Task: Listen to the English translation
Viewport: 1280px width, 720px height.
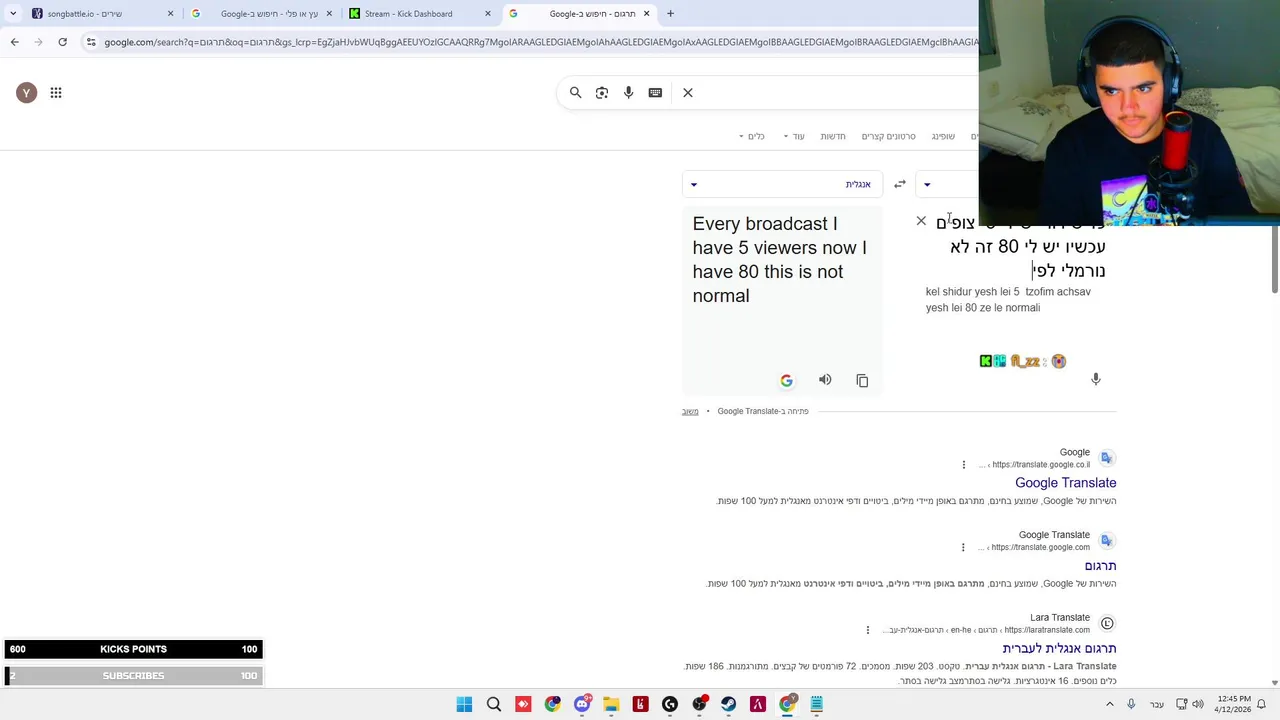Action: [x=825, y=380]
